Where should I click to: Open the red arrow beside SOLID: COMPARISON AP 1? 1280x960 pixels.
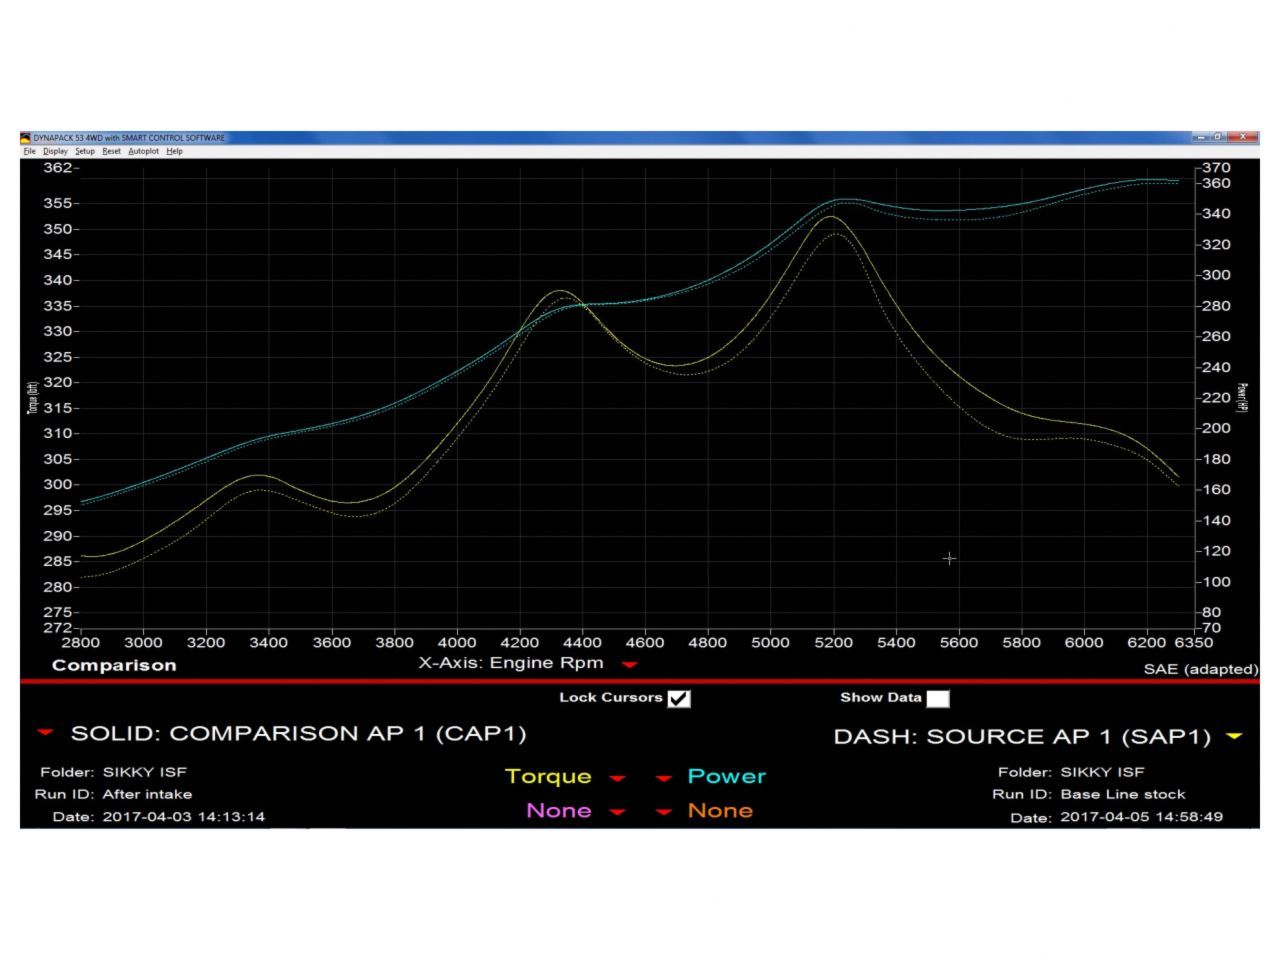point(45,733)
